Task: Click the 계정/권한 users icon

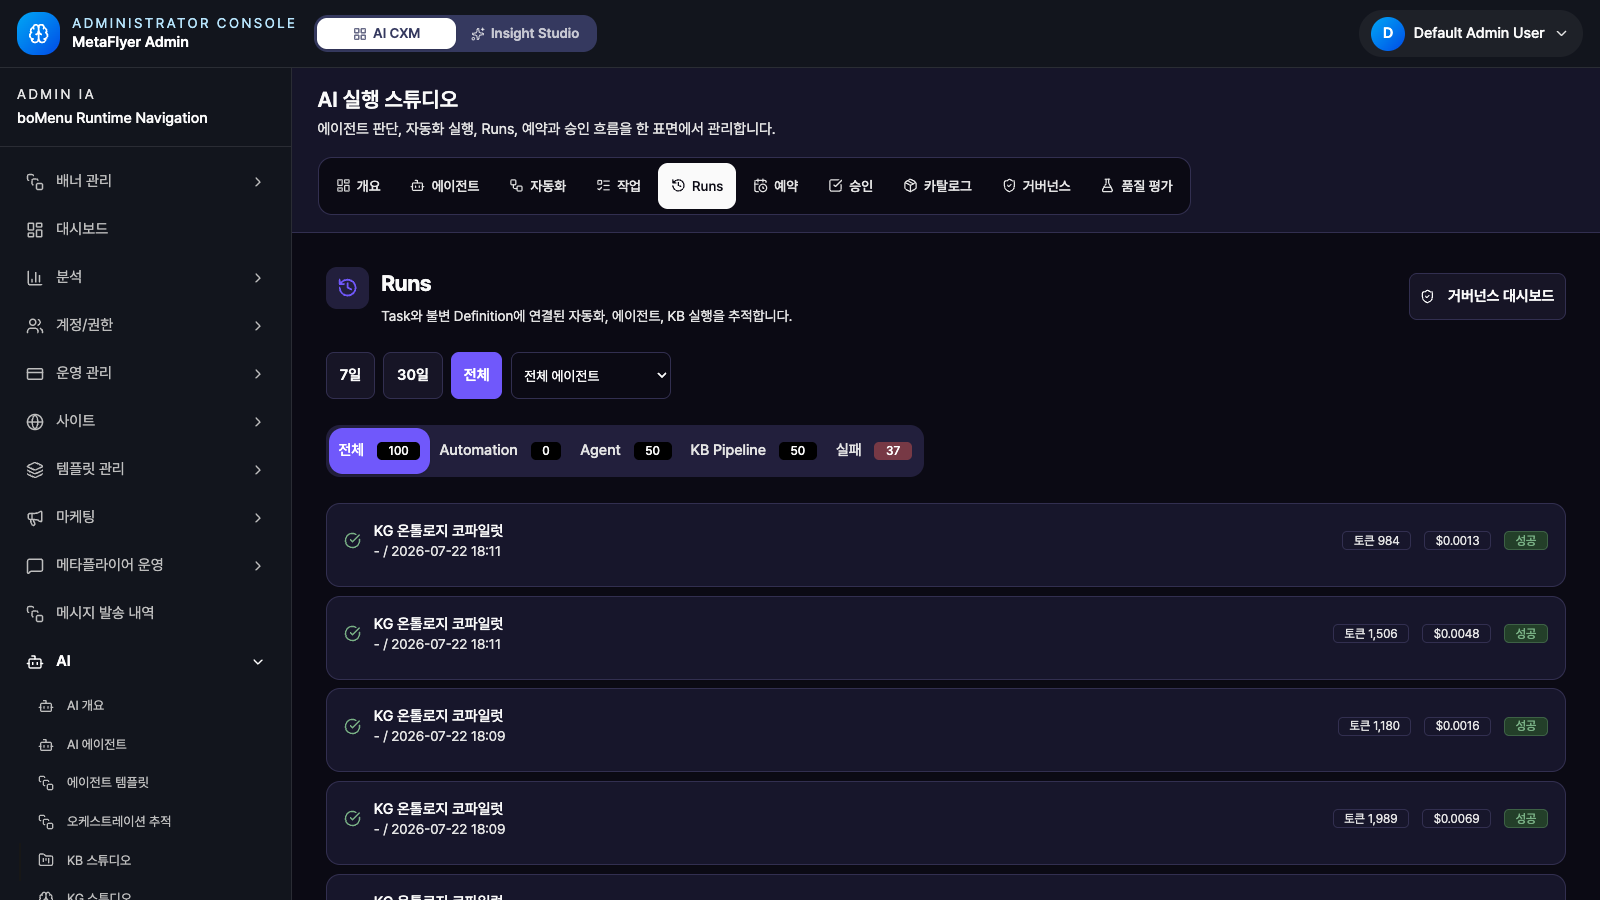Action: tap(35, 325)
